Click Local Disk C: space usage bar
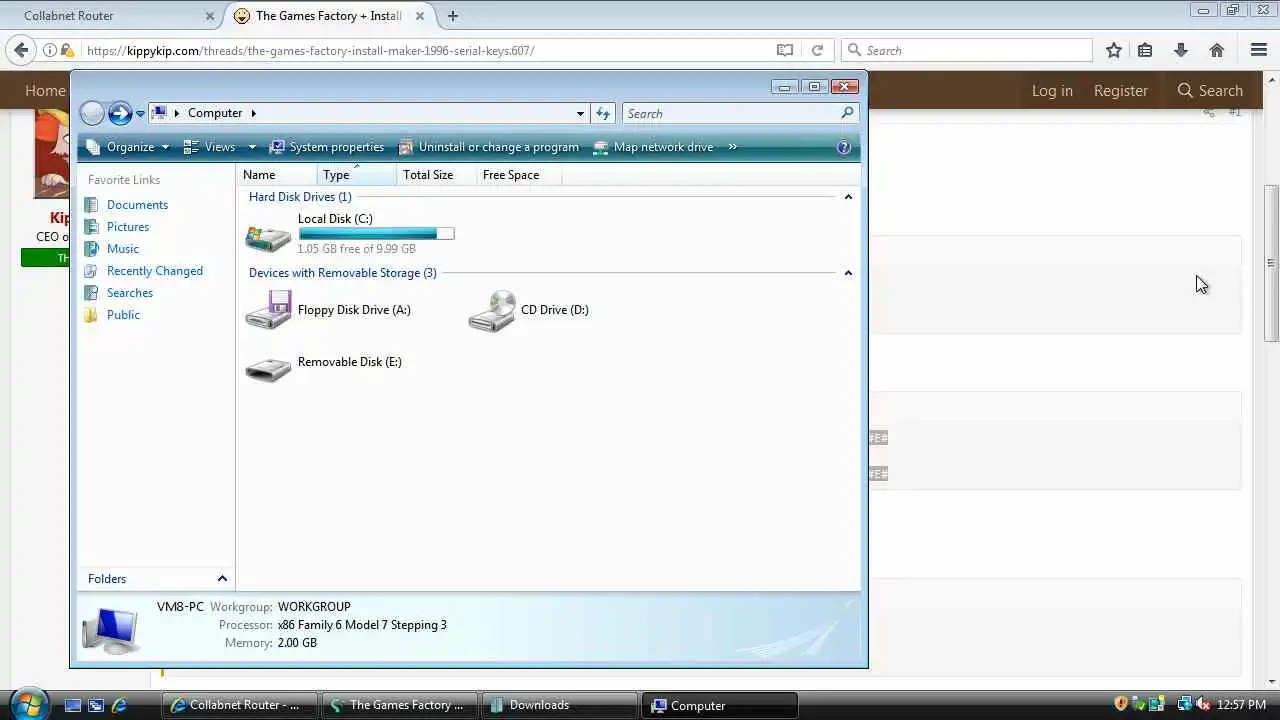 (376, 234)
